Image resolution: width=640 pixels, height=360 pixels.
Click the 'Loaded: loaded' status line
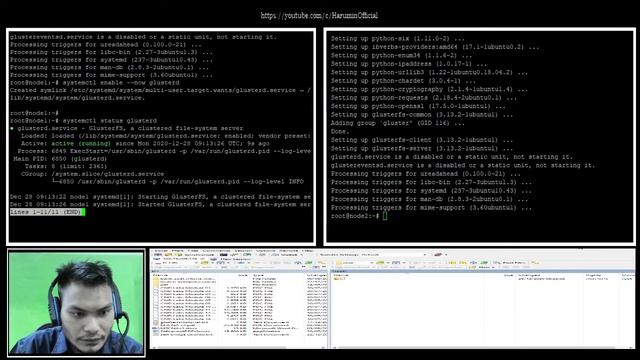click(x=166, y=136)
